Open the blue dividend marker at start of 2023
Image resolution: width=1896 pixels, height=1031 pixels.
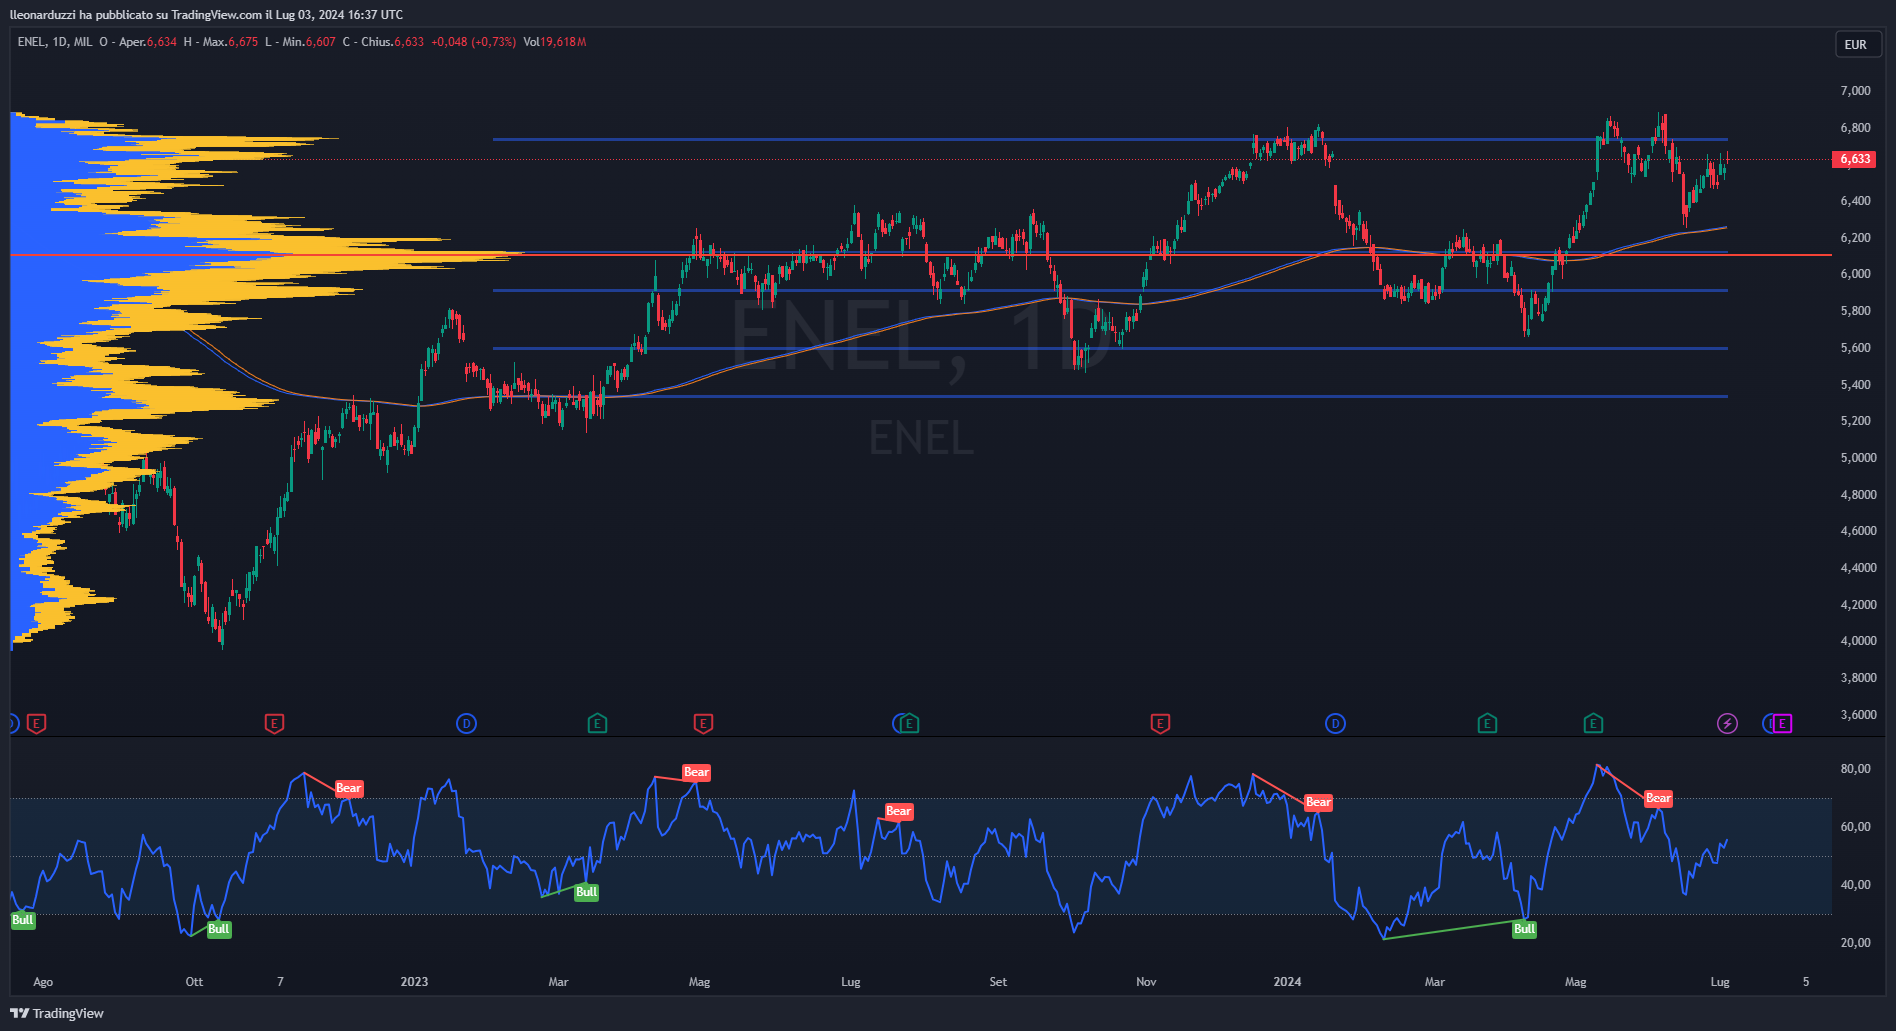(x=466, y=723)
